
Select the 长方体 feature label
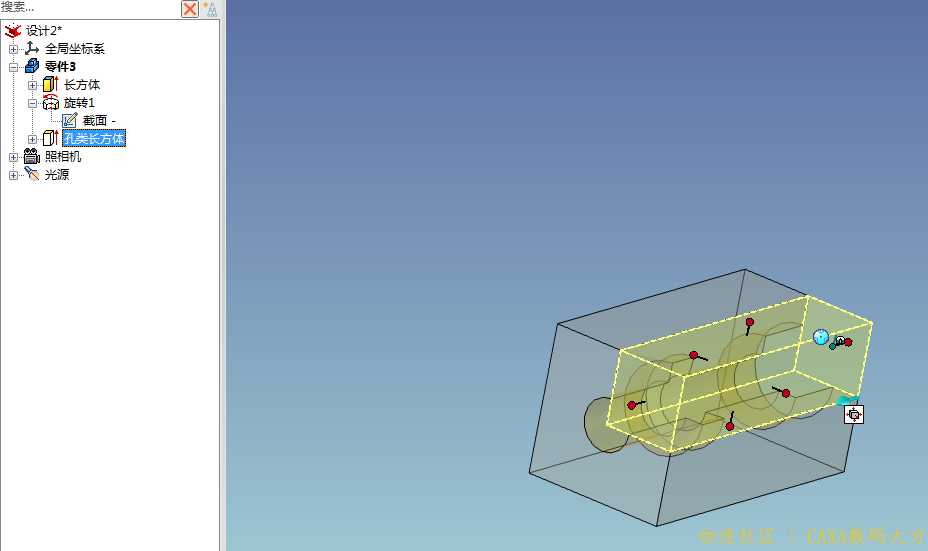(x=82, y=85)
